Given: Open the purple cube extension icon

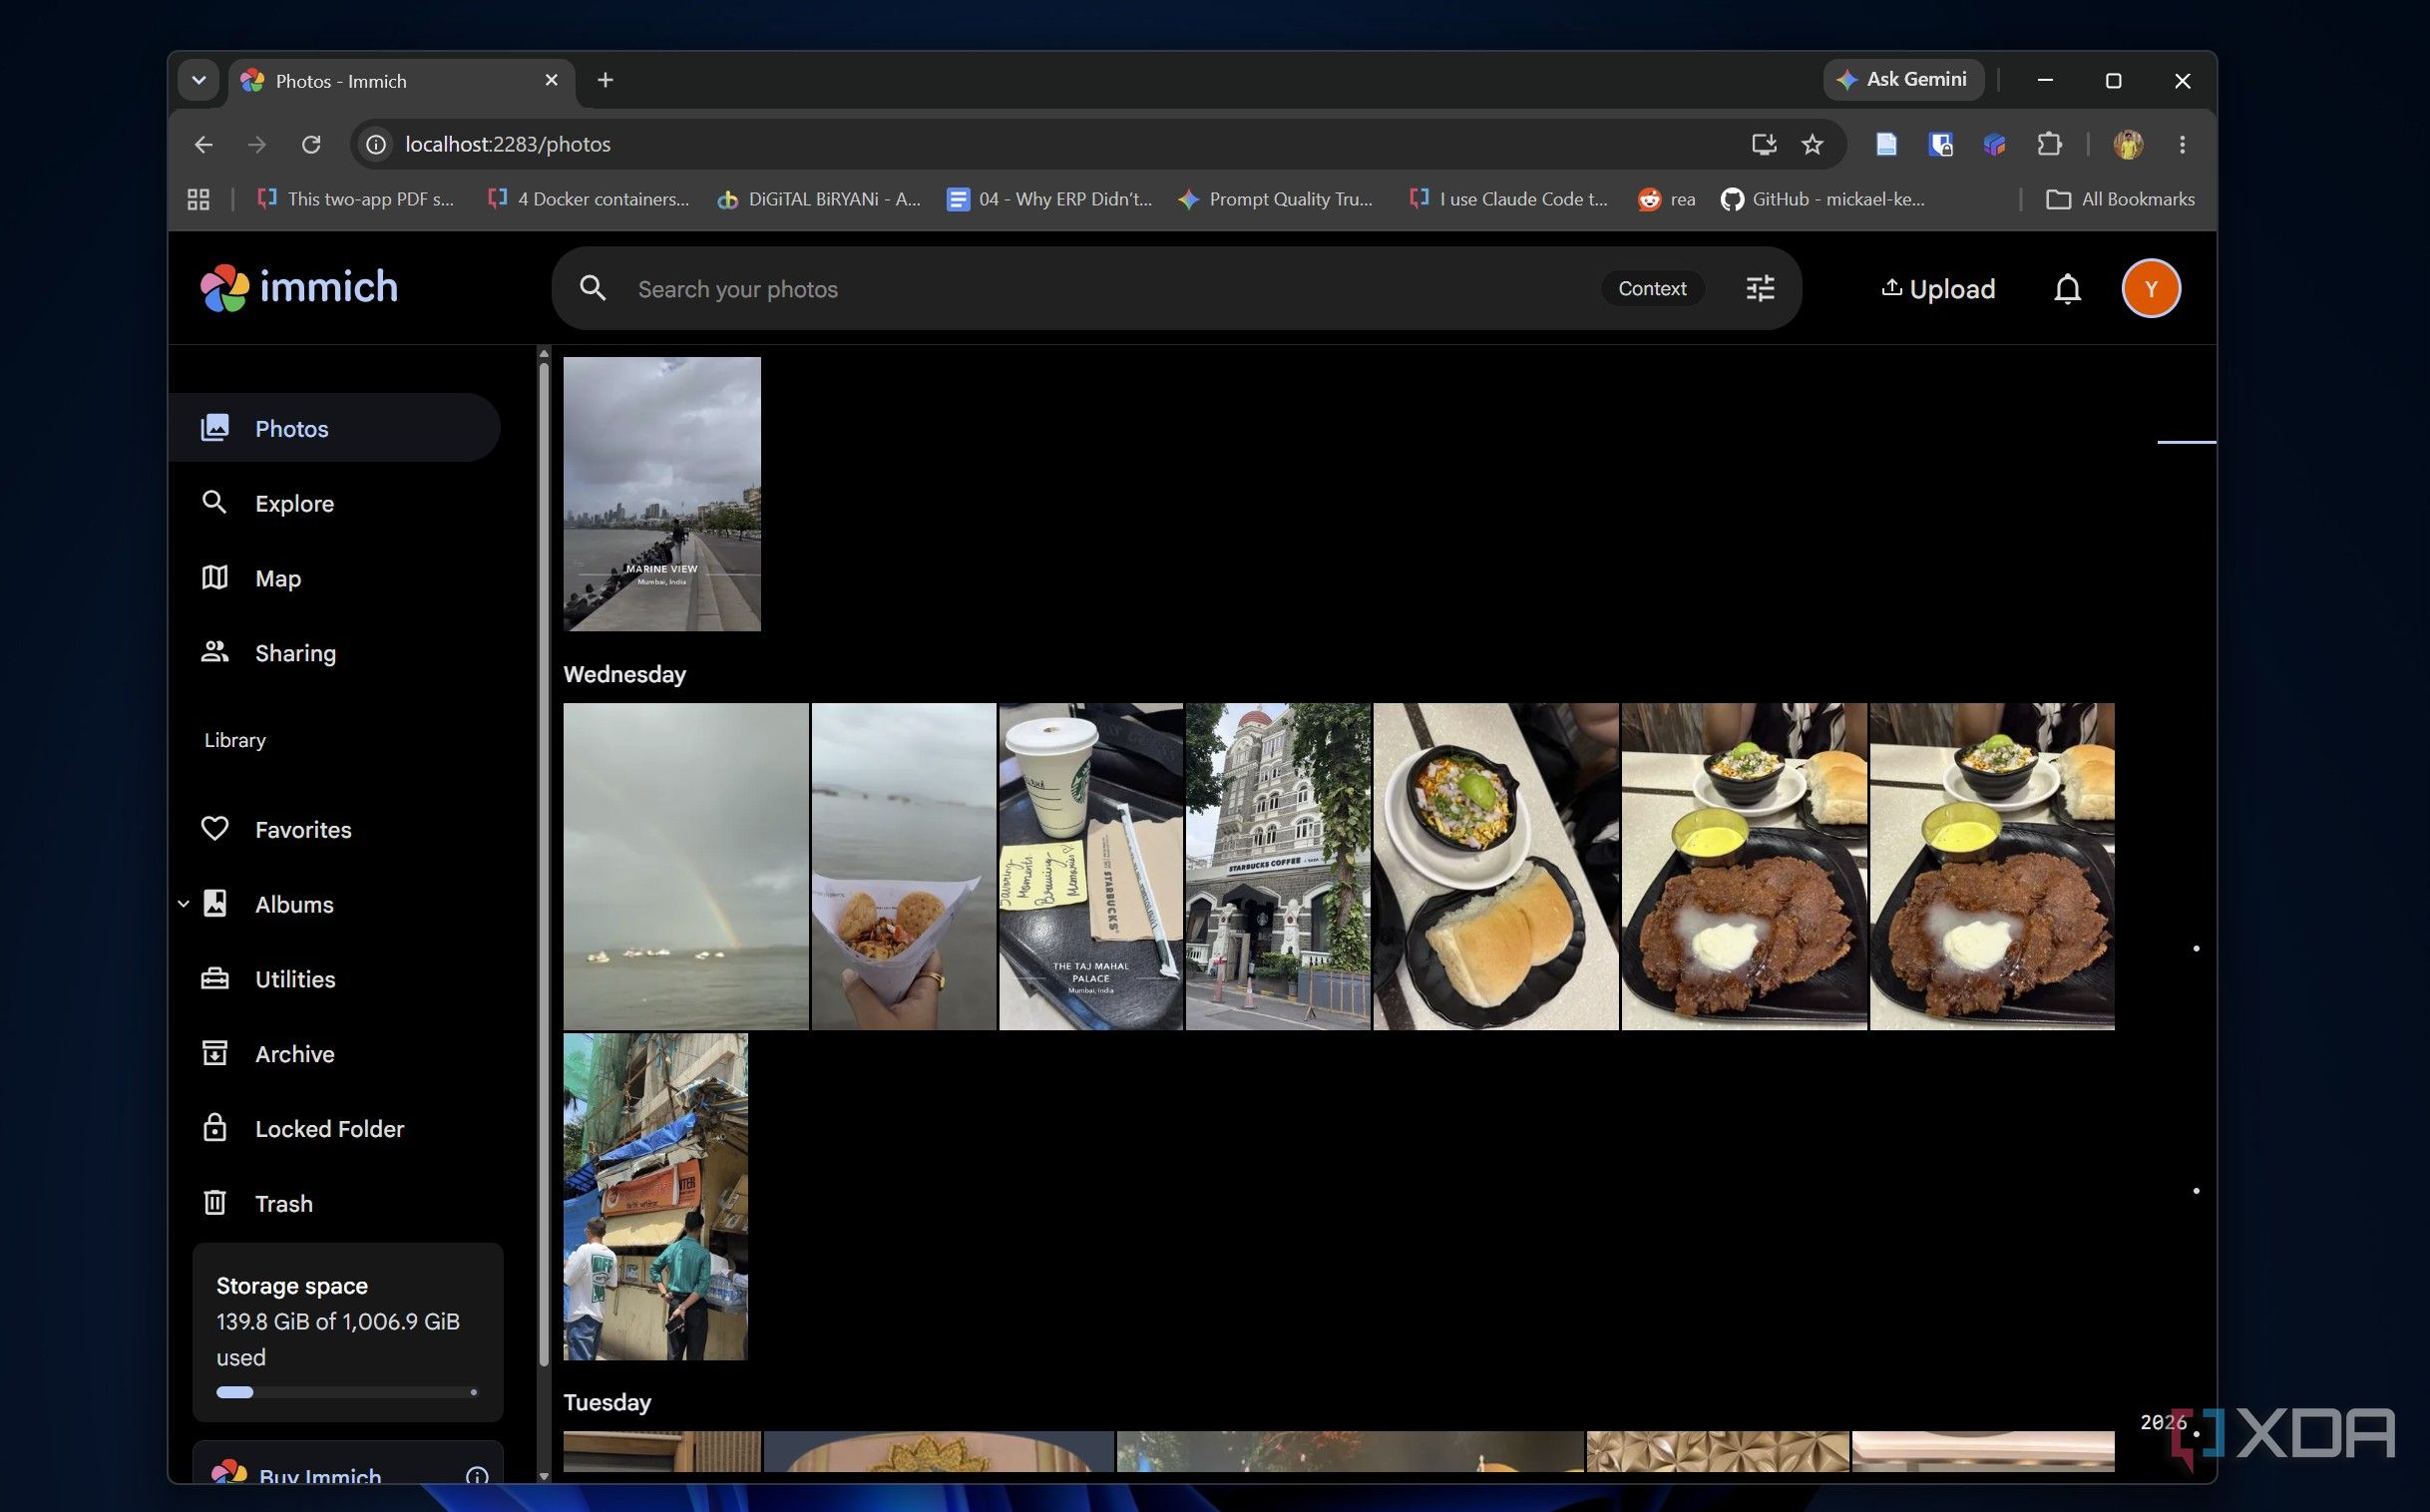Looking at the screenshot, I should point(1994,144).
